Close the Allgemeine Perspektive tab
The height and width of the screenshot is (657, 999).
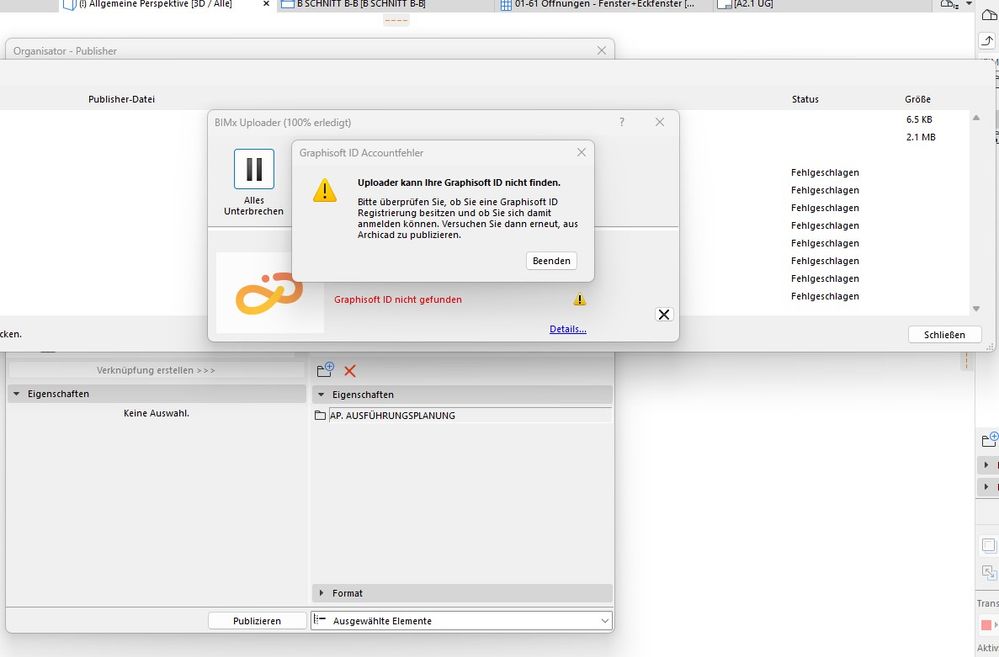[266, 4]
